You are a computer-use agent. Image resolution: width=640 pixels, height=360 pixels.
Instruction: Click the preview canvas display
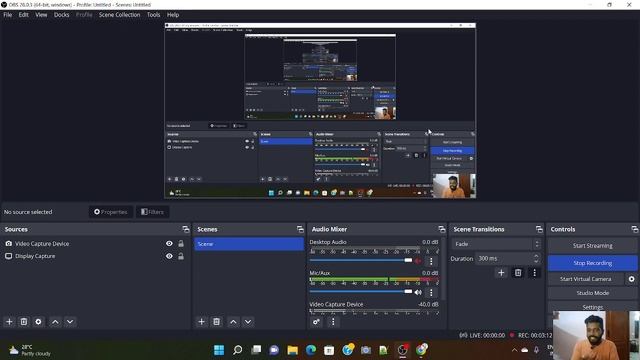click(320, 111)
